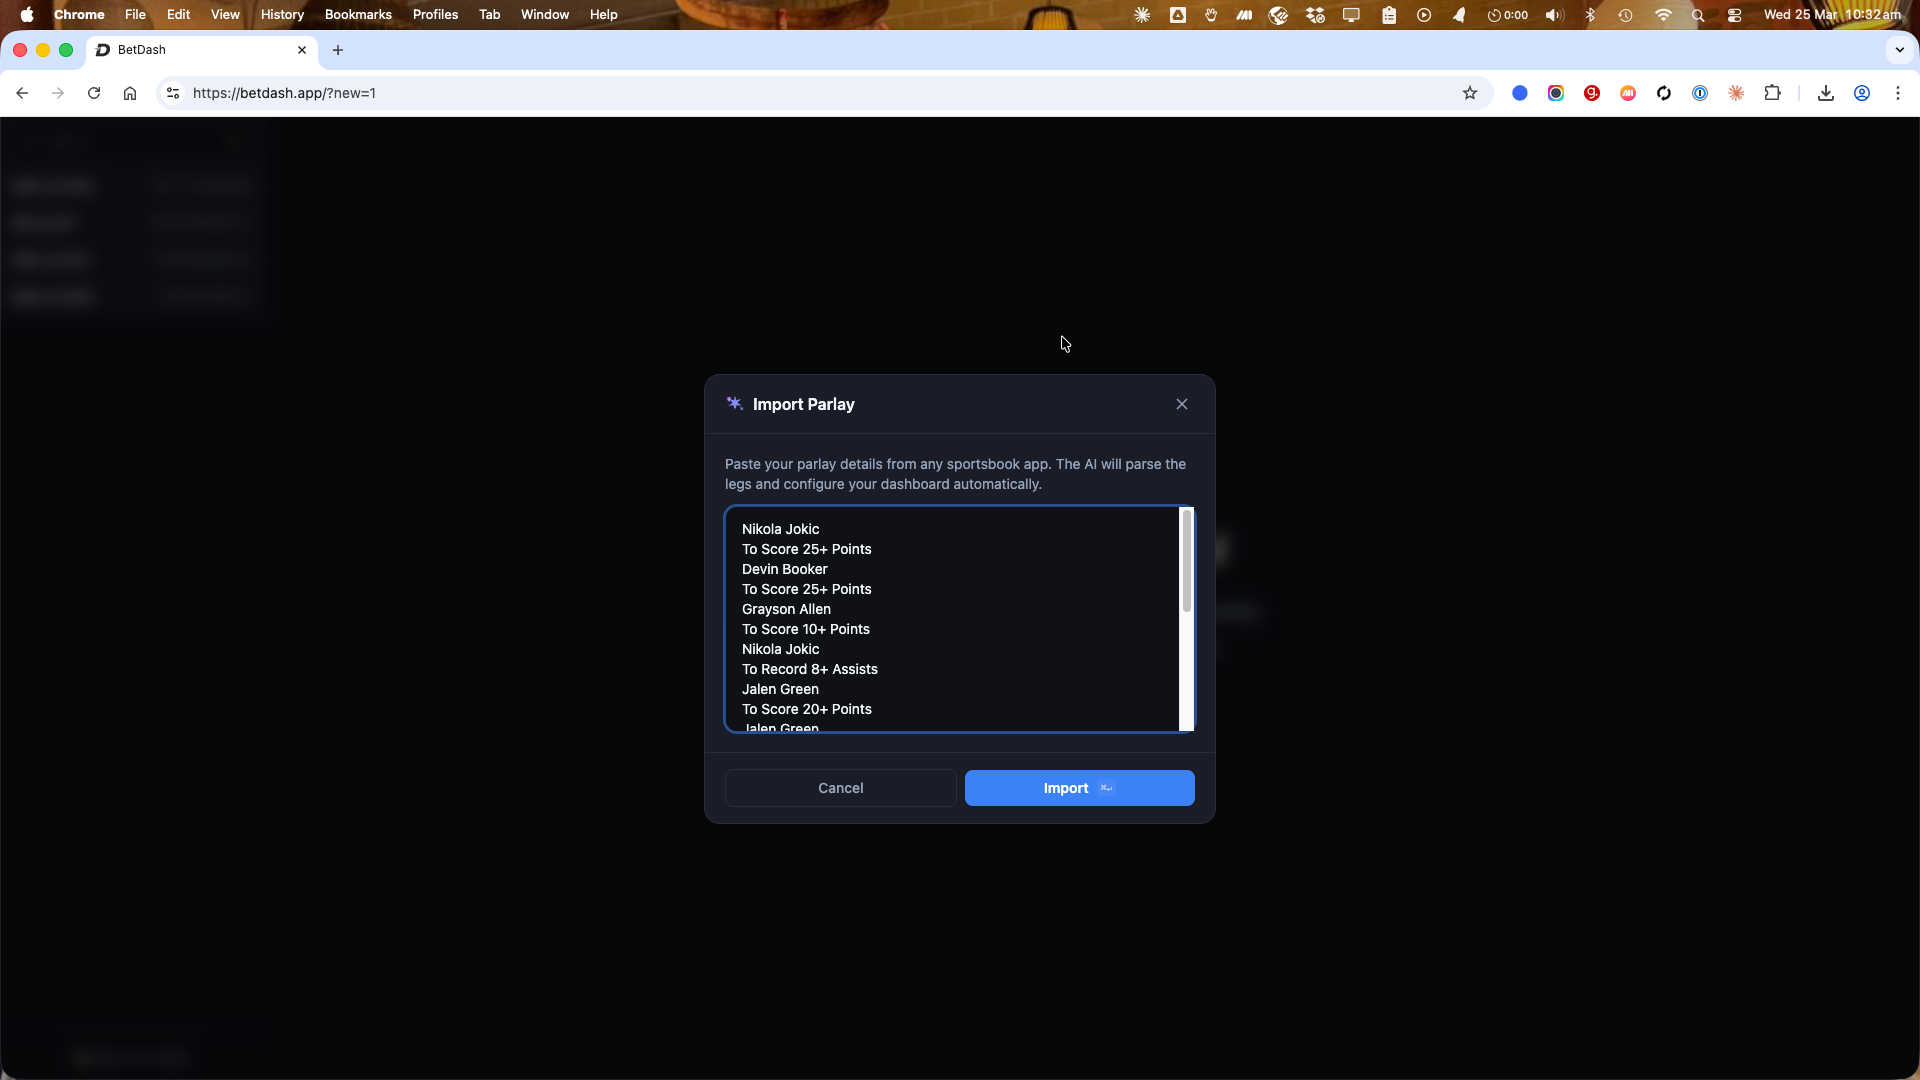Open the View menu
Image resolution: width=1920 pixels, height=1080 pixels.
(x=225, y=15)
